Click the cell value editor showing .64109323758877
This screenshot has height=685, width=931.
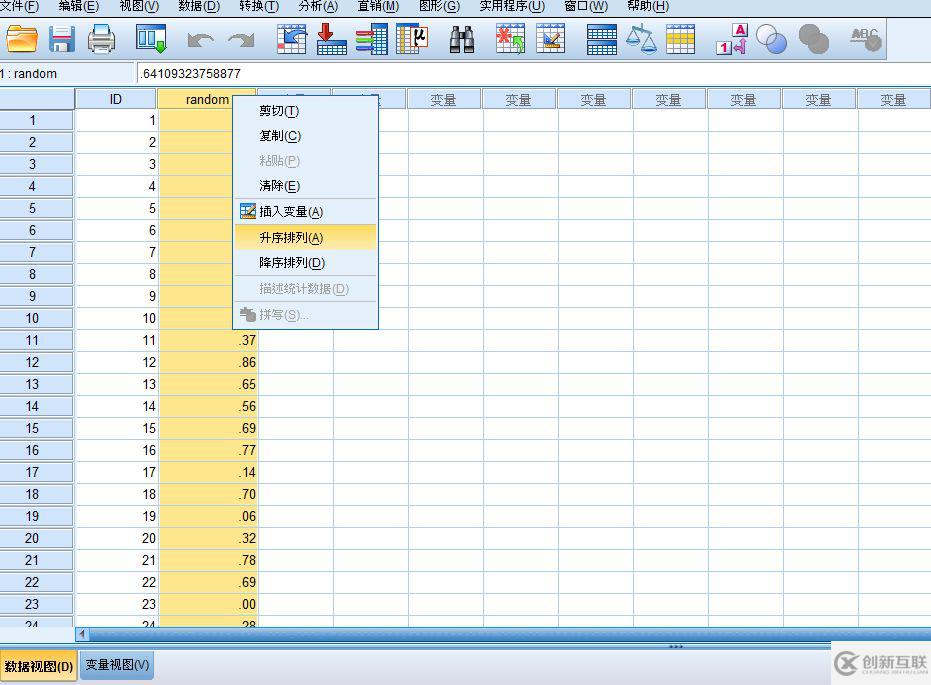[x=533, y=74]
